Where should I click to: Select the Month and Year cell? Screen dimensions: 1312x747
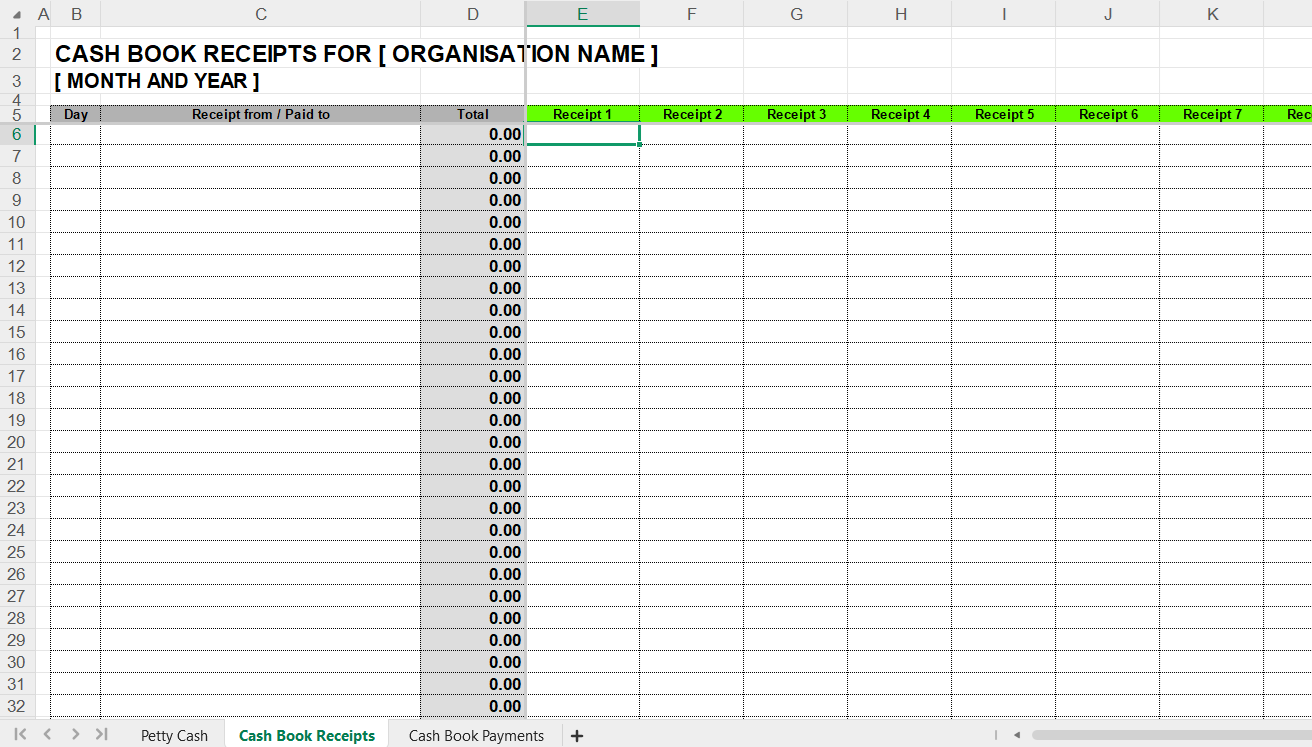pos(157,82)
